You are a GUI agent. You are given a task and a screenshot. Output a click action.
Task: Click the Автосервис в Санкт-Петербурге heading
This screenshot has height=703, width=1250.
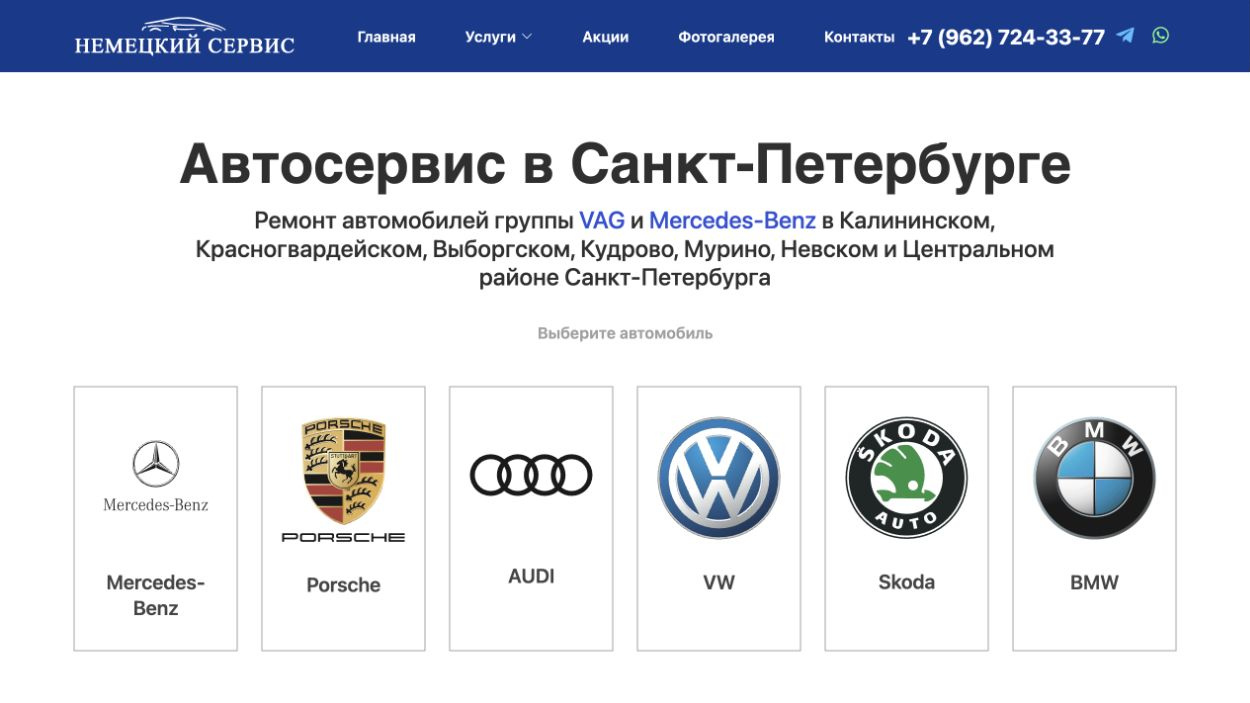click(x=625, y=164)
